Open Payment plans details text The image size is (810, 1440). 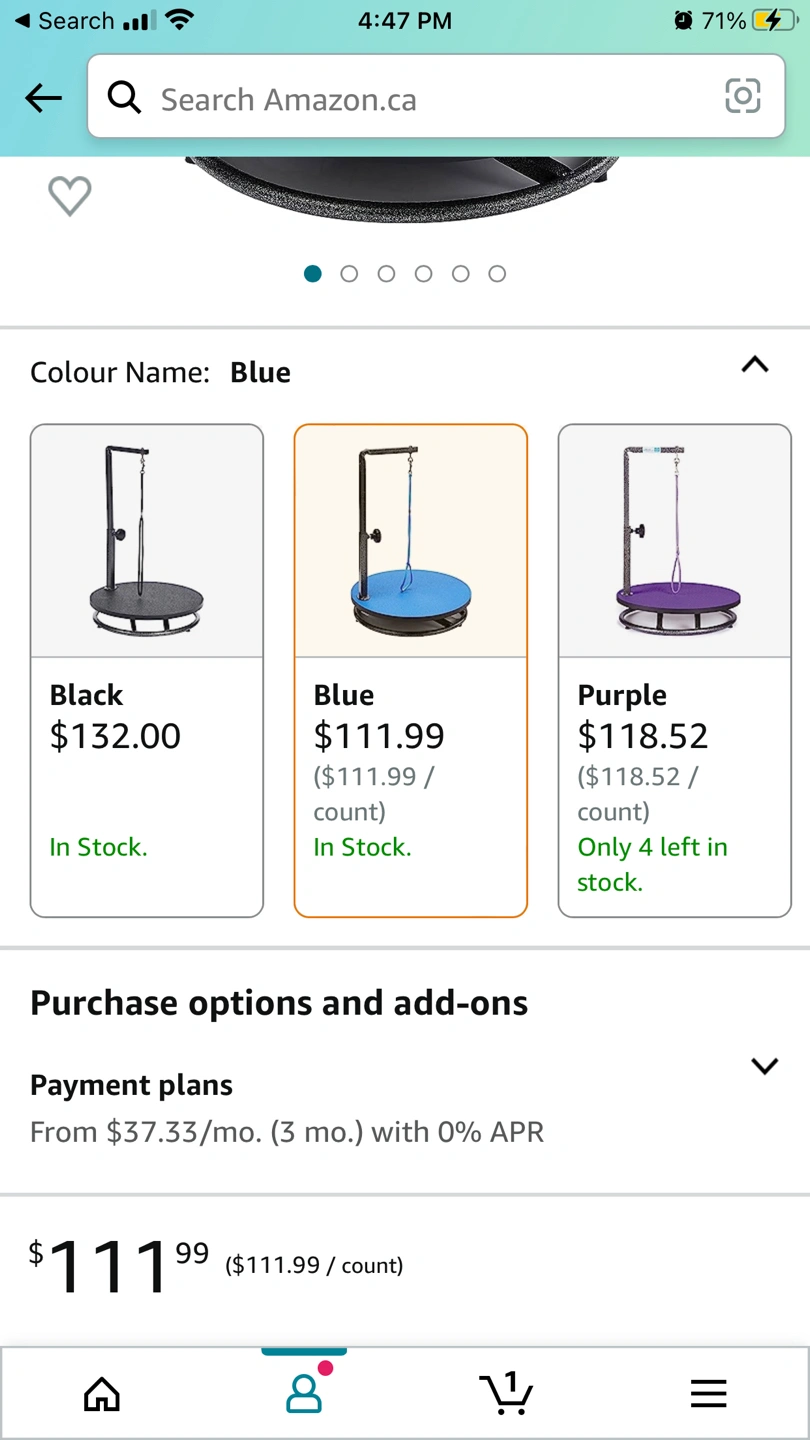(x=287, y=1132)
